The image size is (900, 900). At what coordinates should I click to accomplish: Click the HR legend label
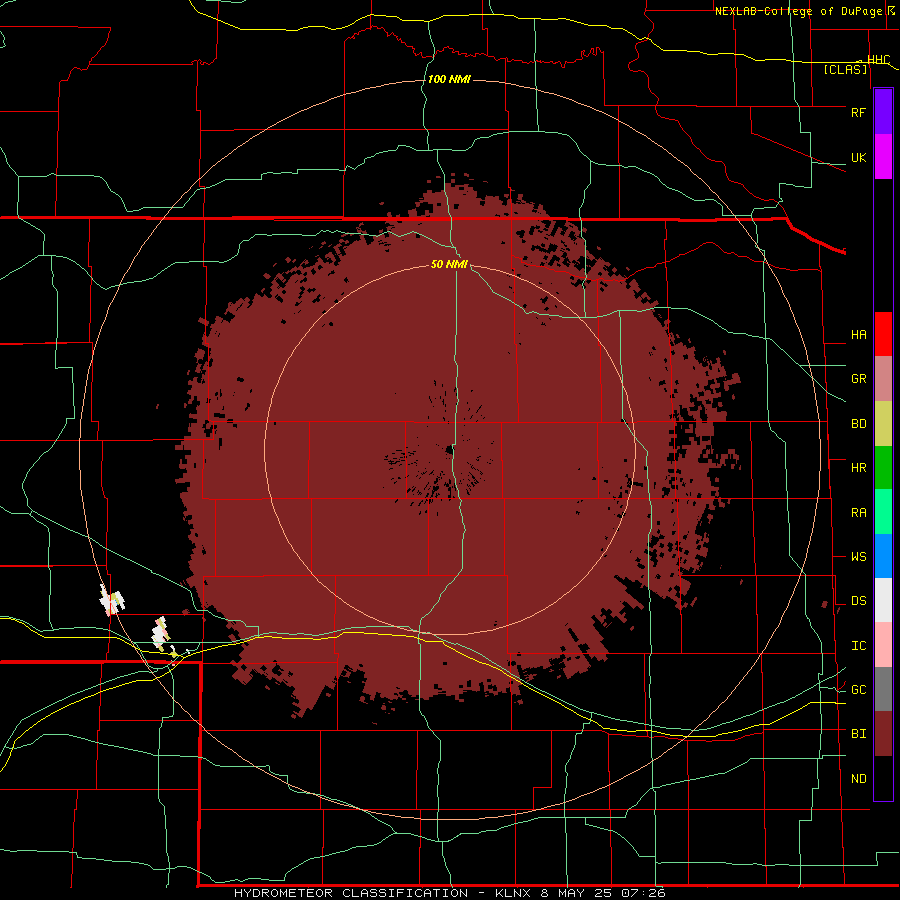pyautogui.click(x=858, y=468)
